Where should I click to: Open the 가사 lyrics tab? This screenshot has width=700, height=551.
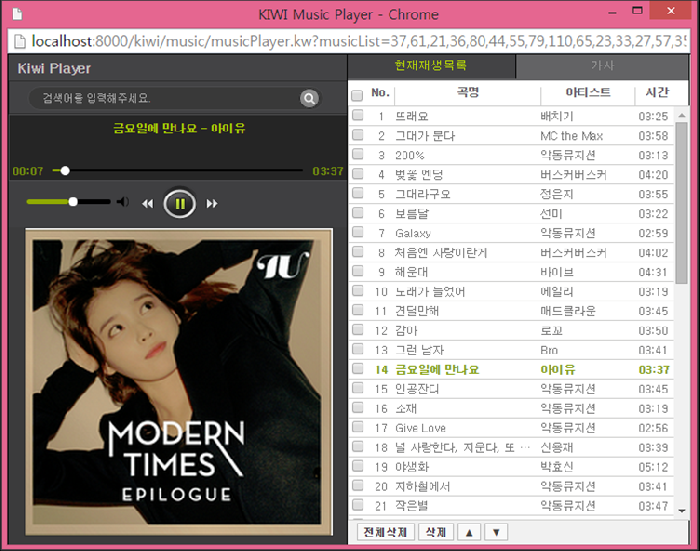pos(602,66)
